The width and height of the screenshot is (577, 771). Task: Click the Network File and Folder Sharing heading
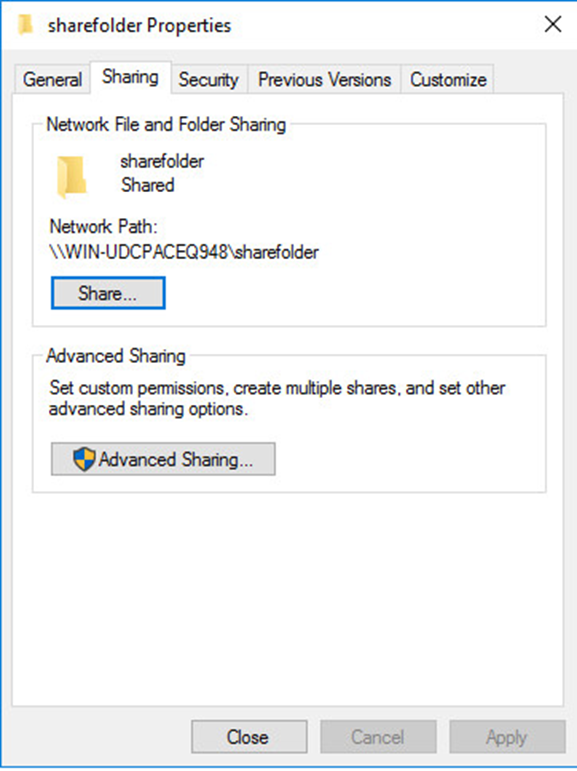point(166,124)
